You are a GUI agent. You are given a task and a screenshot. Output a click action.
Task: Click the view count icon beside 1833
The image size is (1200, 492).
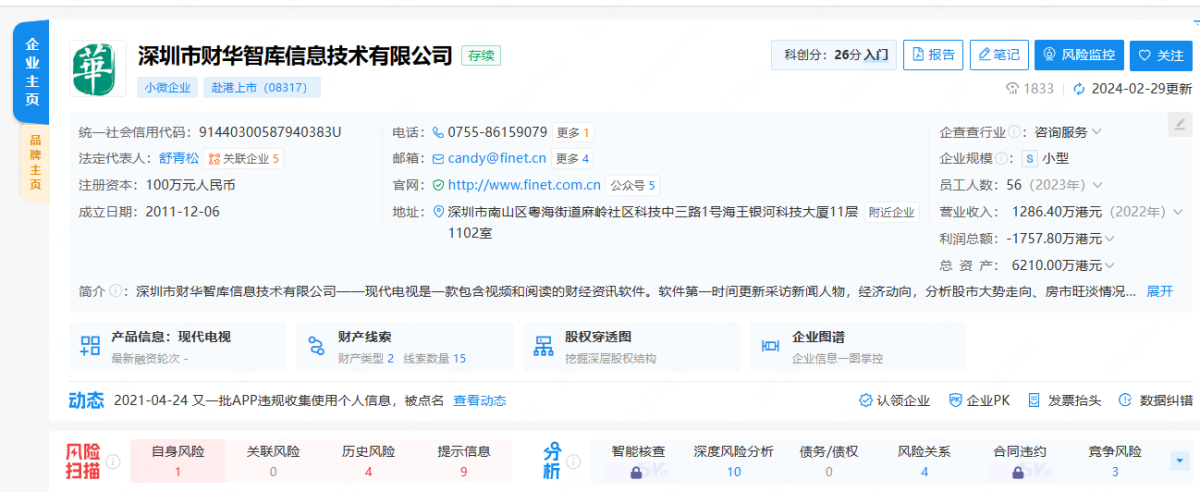click(1011, 88)
